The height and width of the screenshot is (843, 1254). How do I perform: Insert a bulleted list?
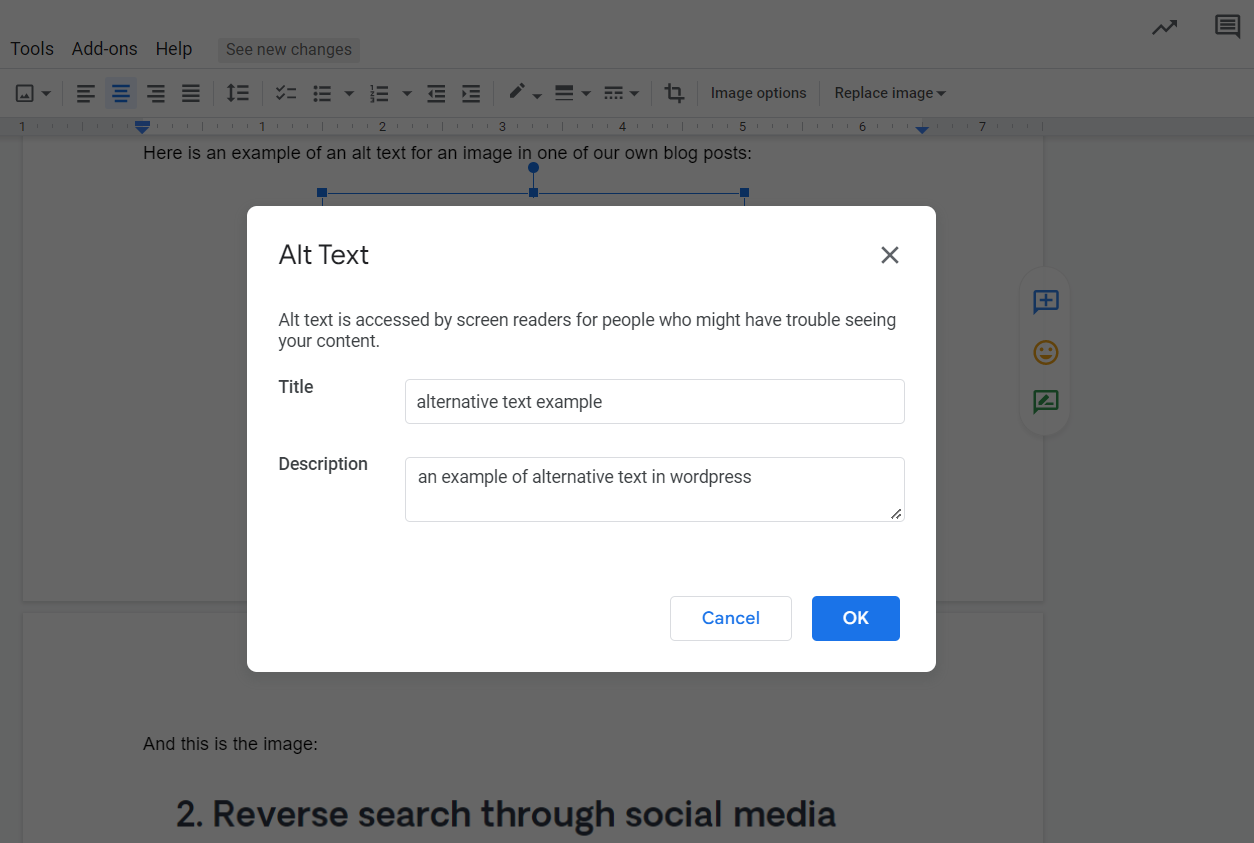coord(322,93)
